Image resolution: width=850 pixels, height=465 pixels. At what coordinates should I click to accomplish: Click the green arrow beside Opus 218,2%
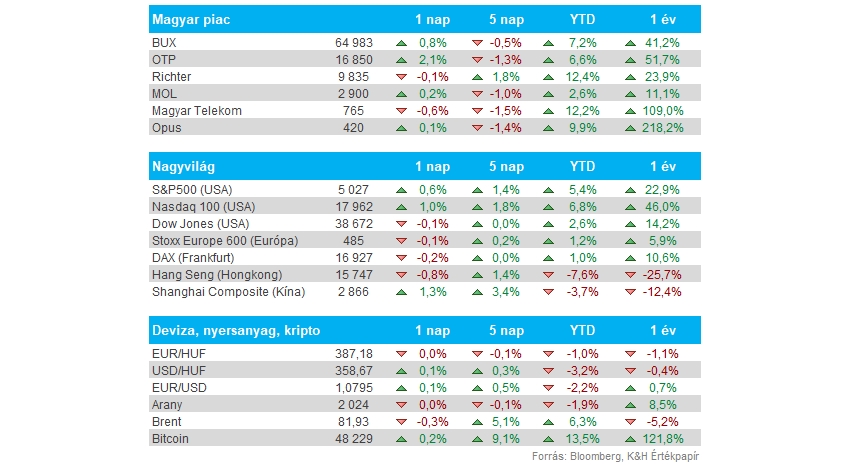pyautogui.click(x=630, y=128)
